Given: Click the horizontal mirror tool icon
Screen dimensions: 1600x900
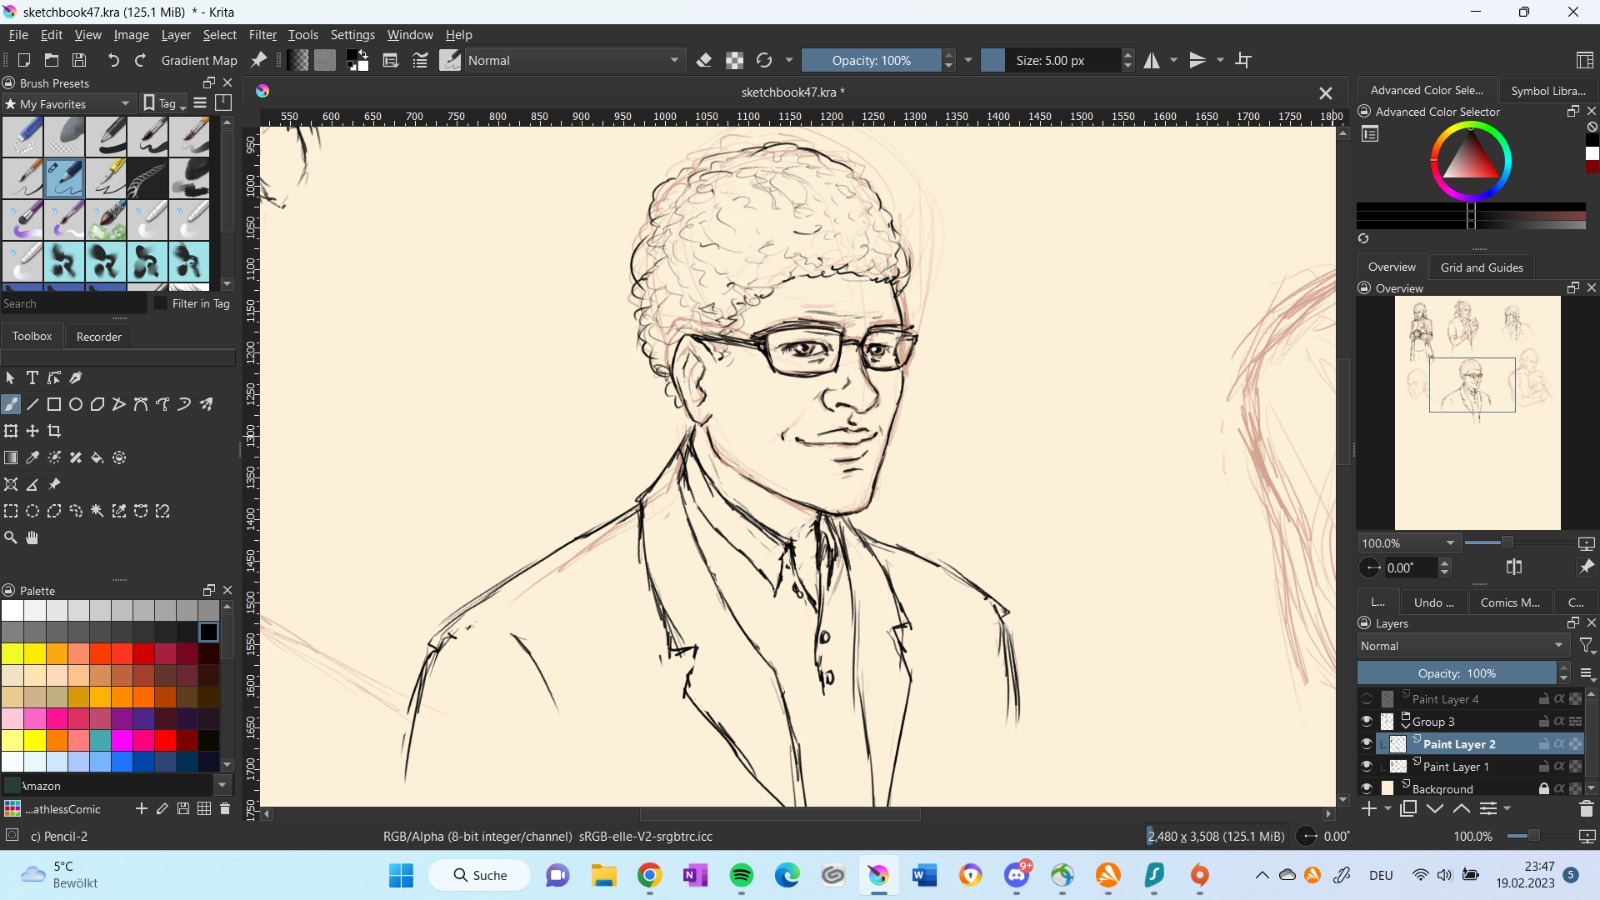Looking at the screenshot, I should [1152, 61].
